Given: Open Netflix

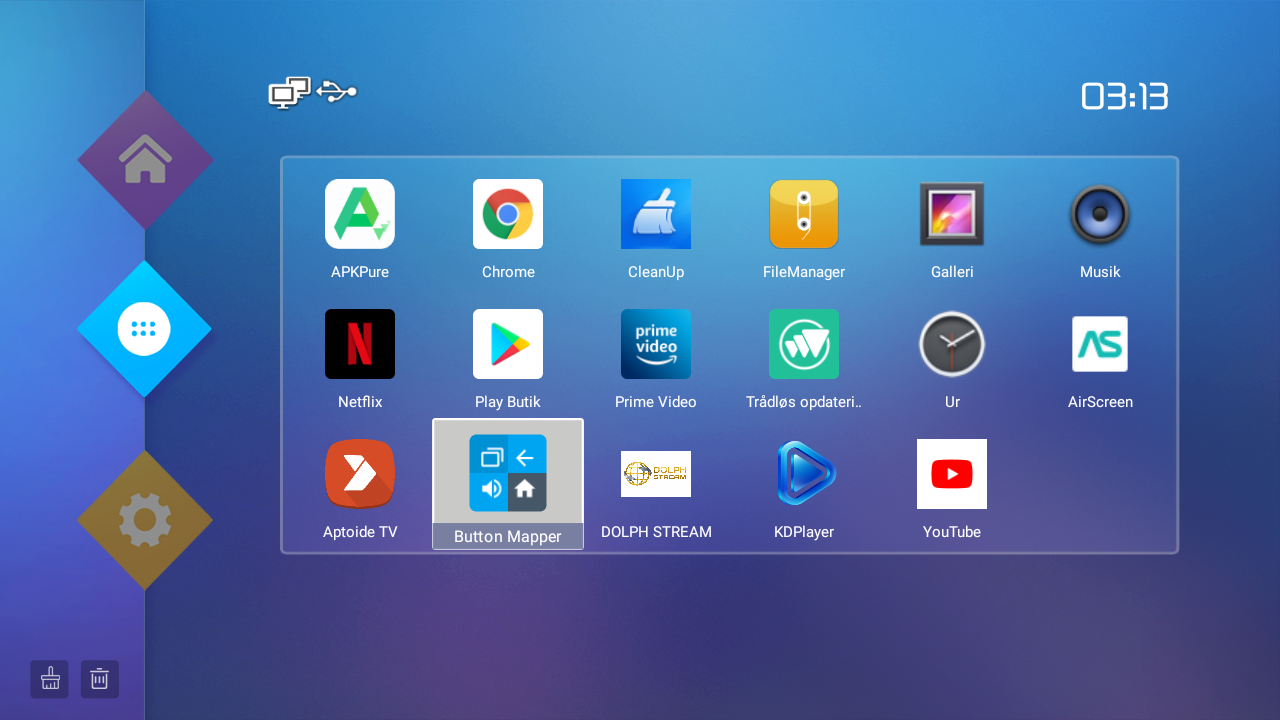Looking at the screenshot, I should pos(360,344).
